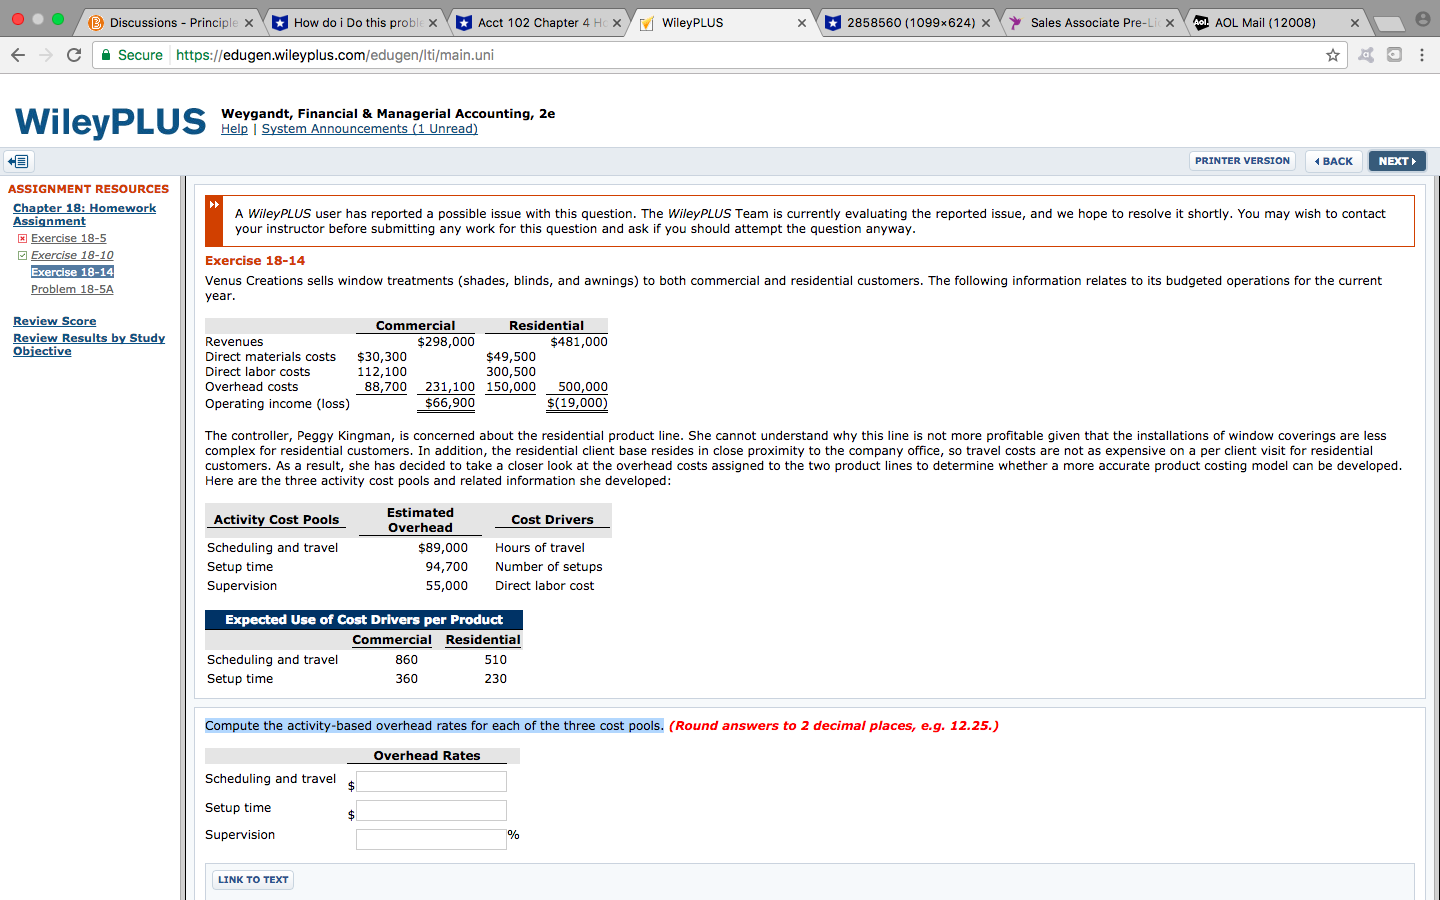
Task: Click the orange alert arrow icon
Action: pos(214,204)
